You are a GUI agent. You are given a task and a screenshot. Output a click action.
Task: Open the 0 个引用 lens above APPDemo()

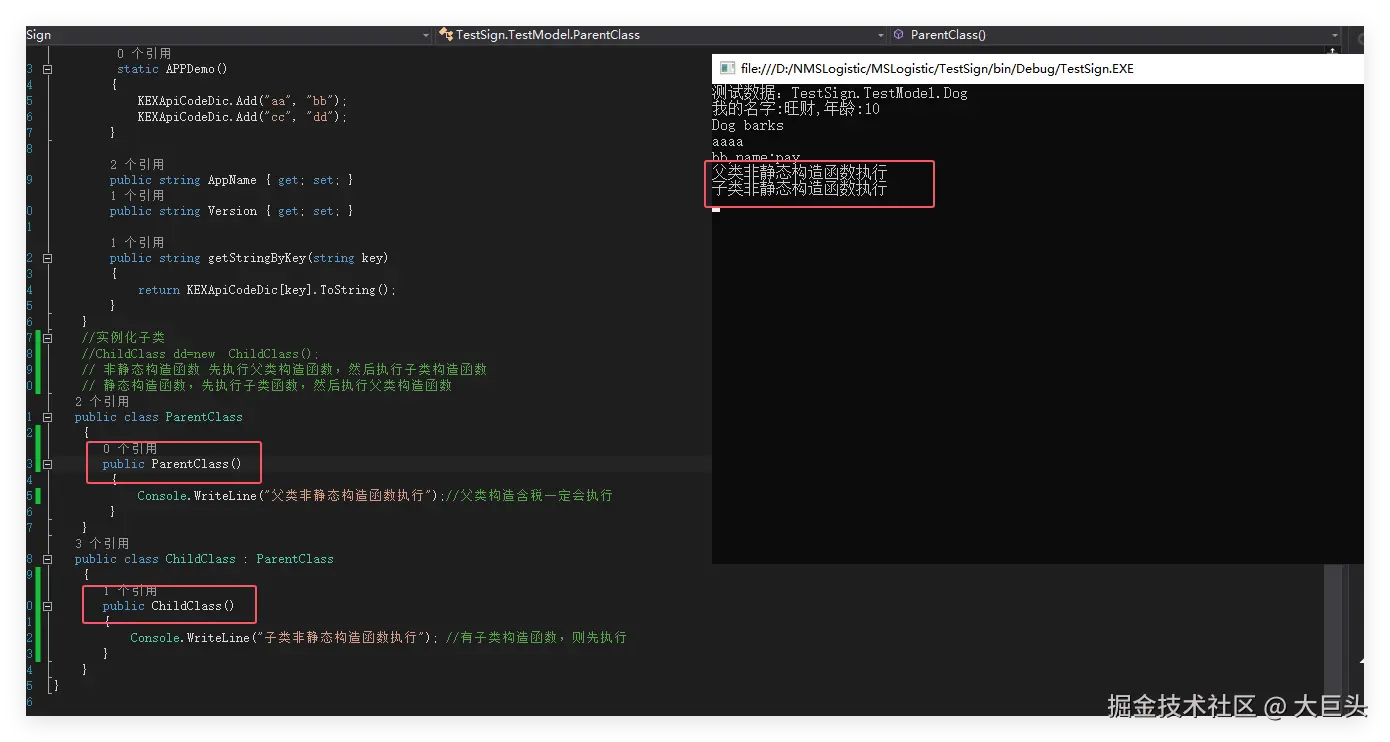[x=144, y=53]
